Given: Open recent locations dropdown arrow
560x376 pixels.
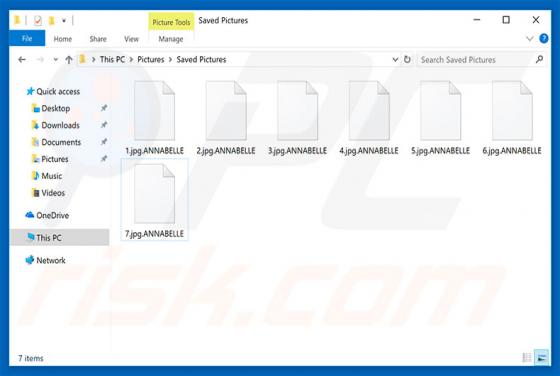Looking at the screenshot, I should pos(55,60).
